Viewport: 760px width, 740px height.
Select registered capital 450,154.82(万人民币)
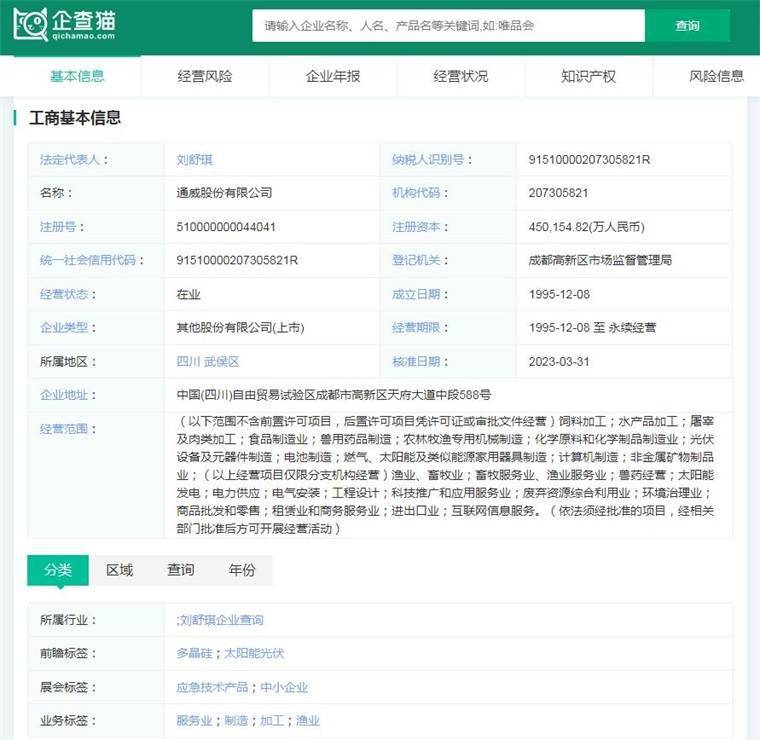[x=586, y=227]
